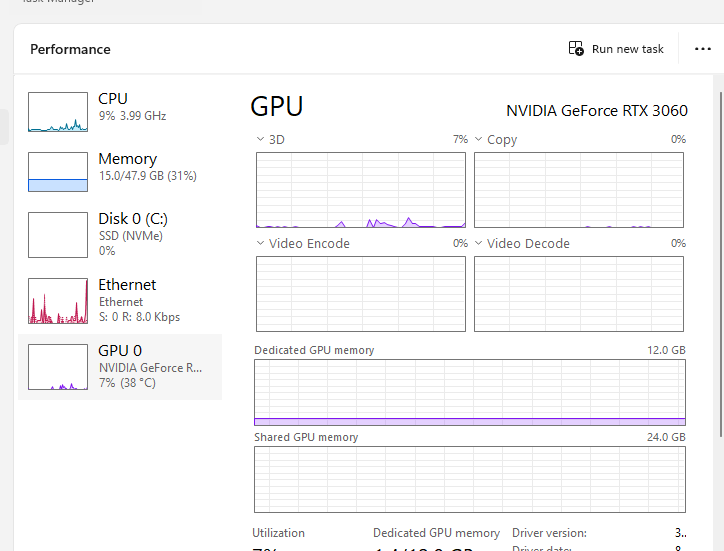Select the Ethernet activity graph thumbnail
The image size is (724, 551).
pyautogui.click(x=58, y=301)
